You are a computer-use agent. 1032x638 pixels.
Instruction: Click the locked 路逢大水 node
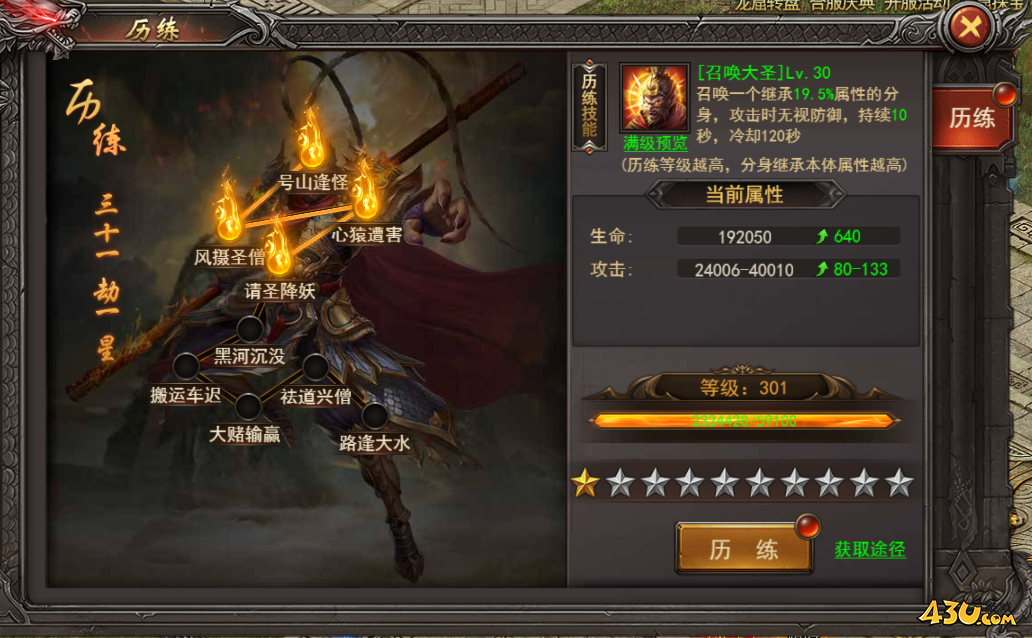(375, 416)
